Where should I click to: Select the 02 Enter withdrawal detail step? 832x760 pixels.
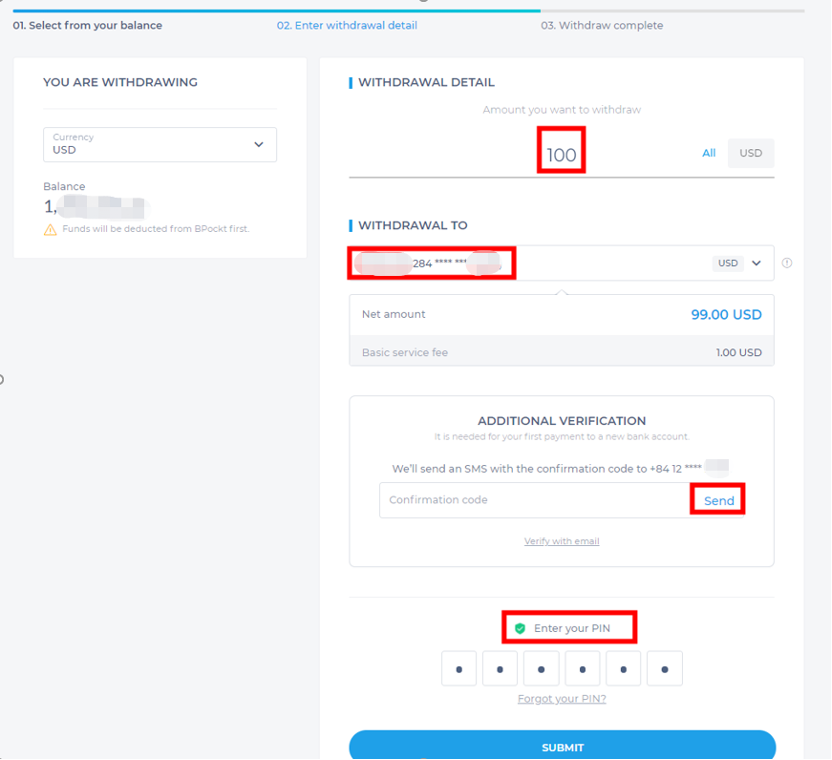[347, 25]
